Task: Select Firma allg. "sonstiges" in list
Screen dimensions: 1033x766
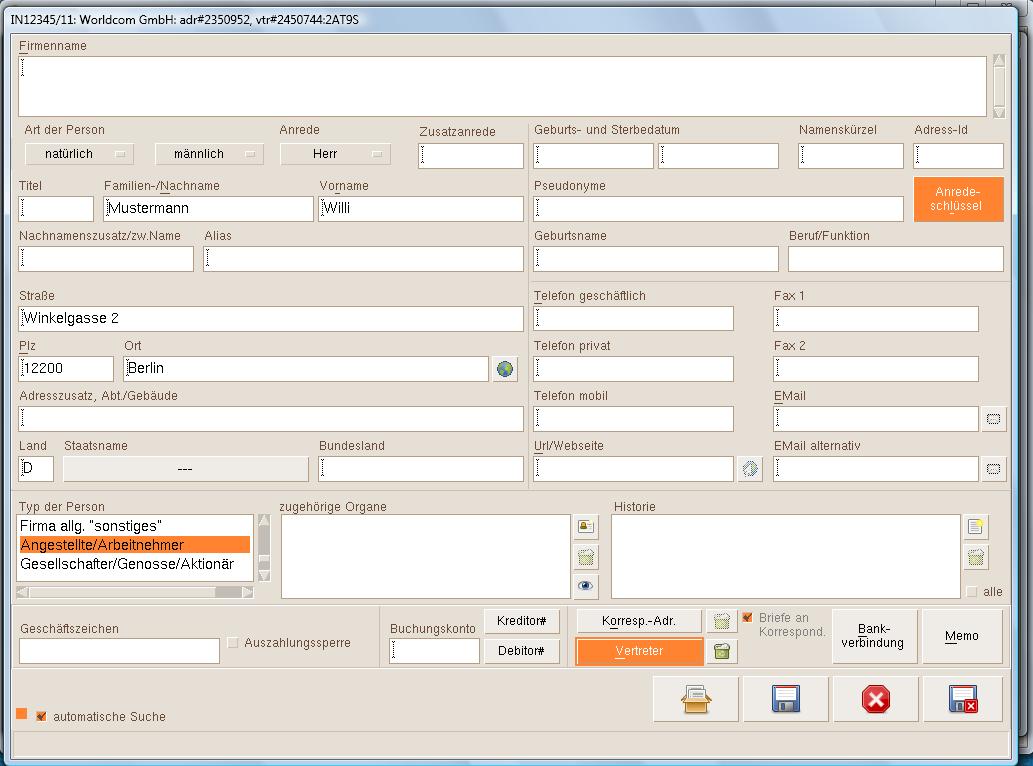Action: click(134, 526)
